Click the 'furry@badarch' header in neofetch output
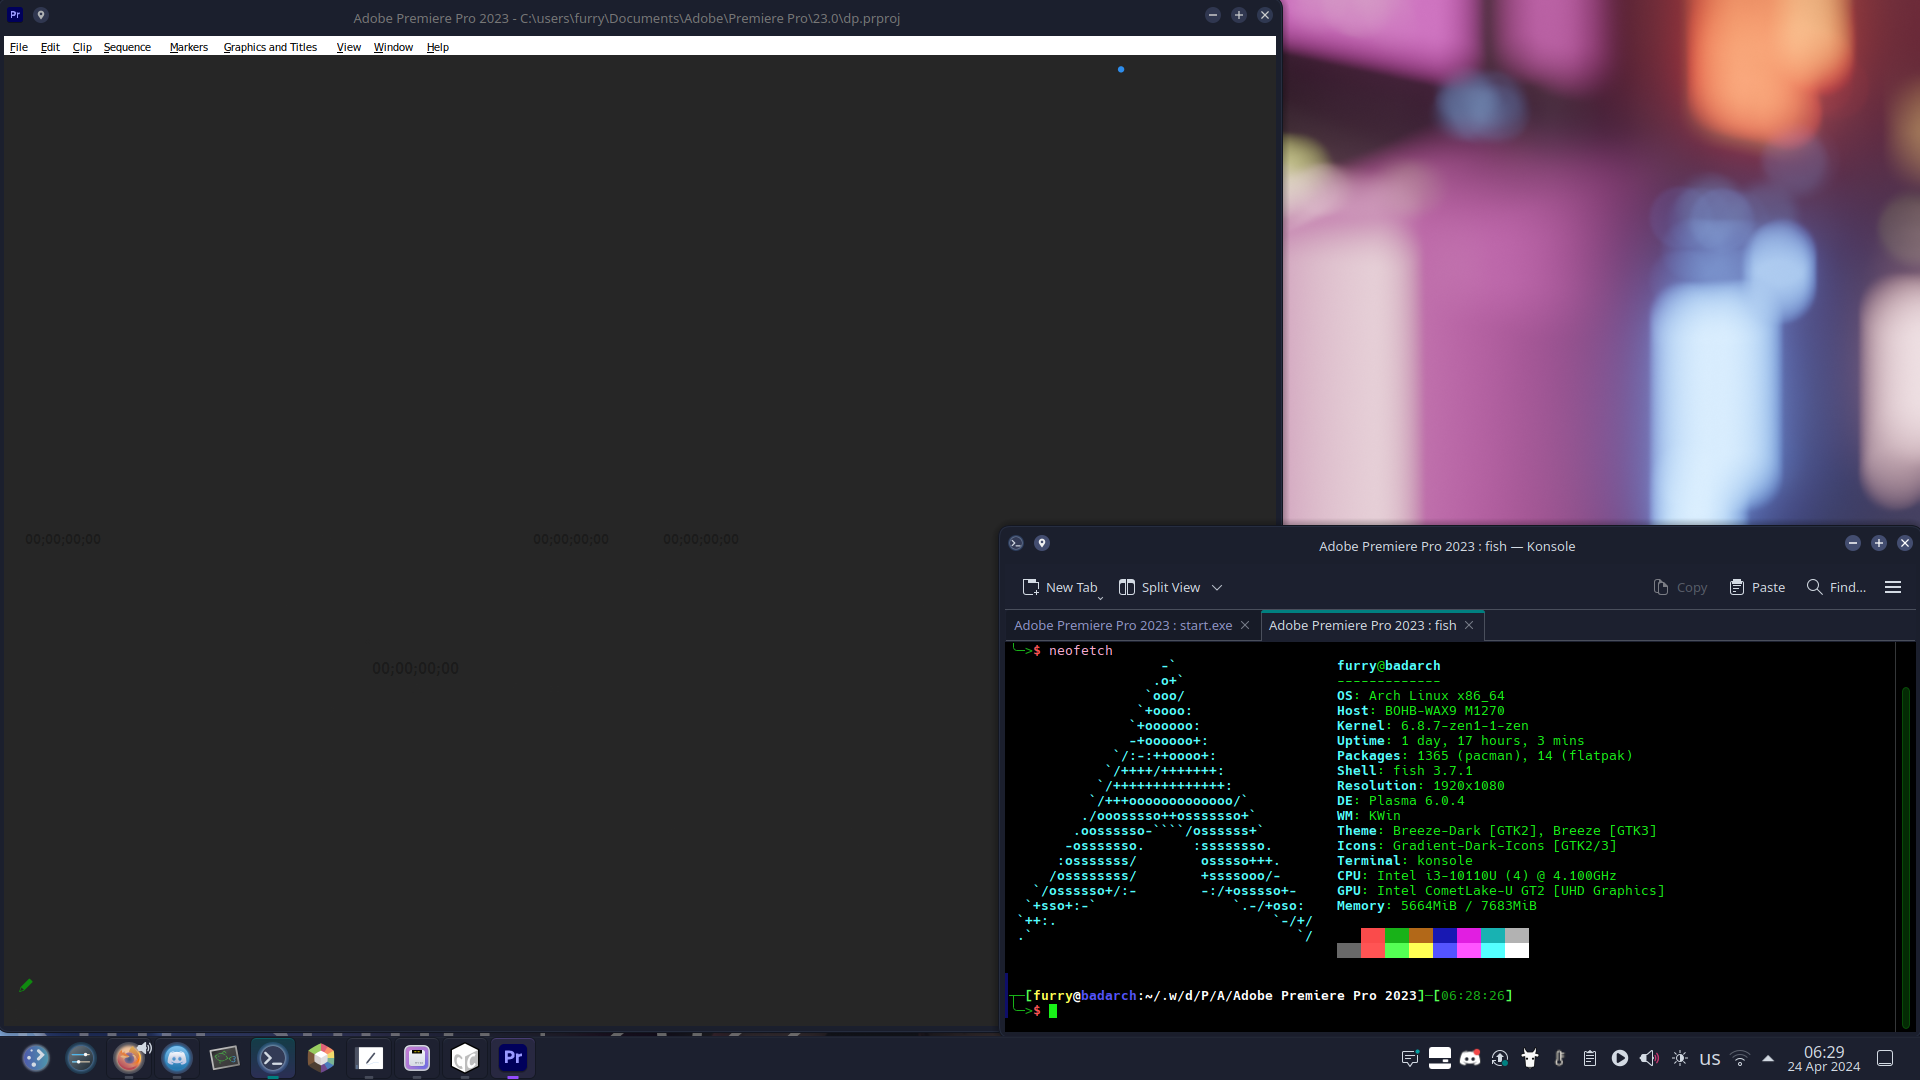1920x1080 pixels. tap(1389, 666)
